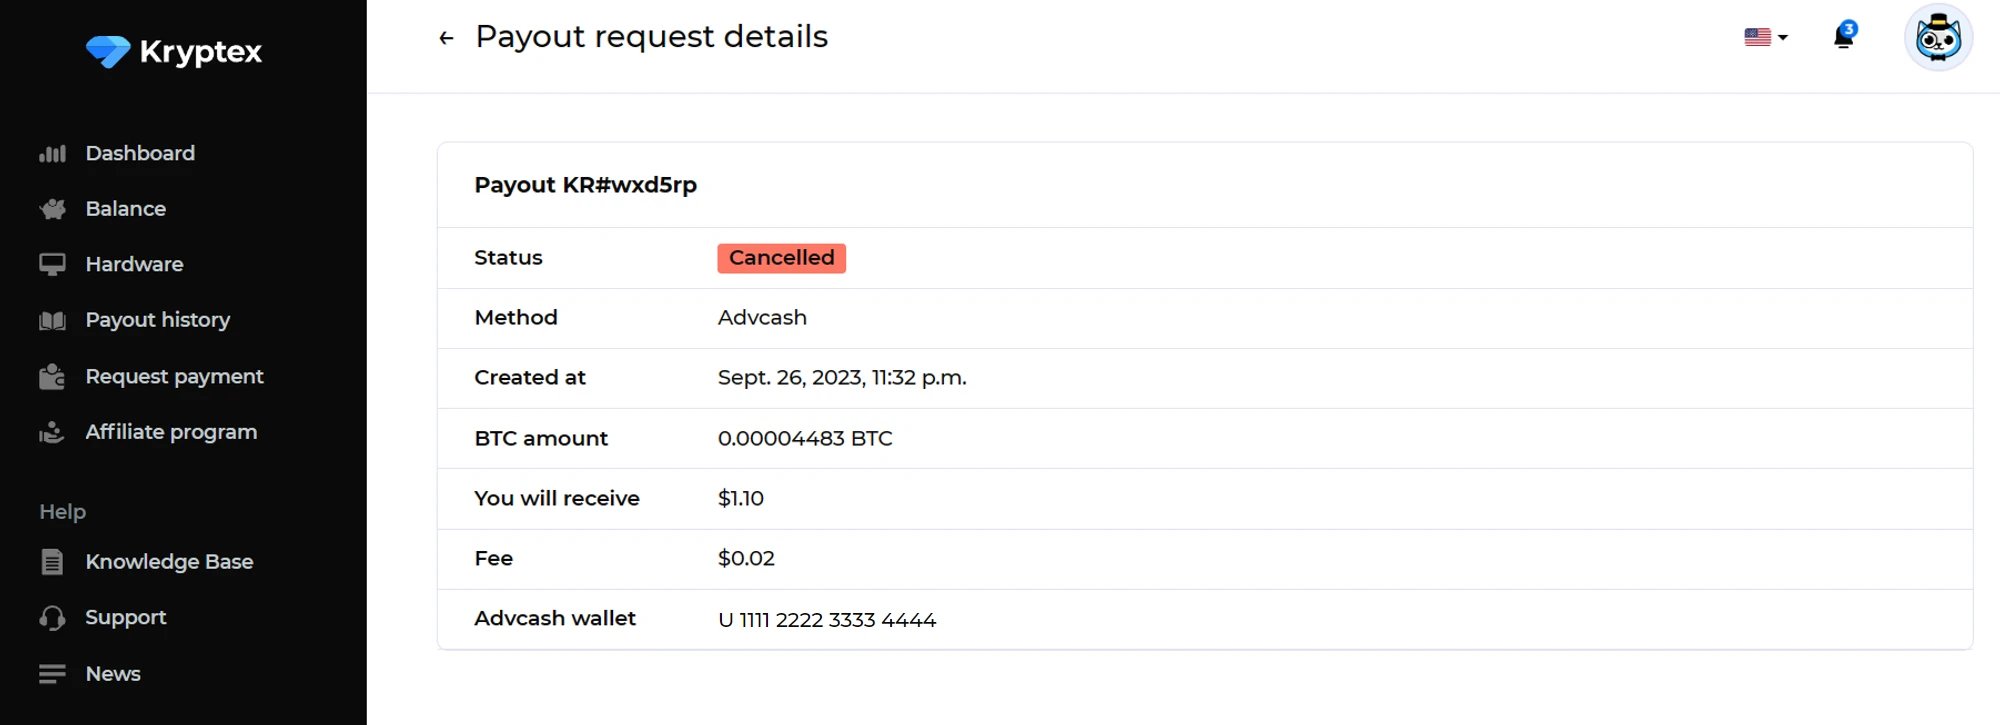The height and width of the screenshot is (725, 2000).
Task: Open the Hardware menu entry
Action: [134, 264]
